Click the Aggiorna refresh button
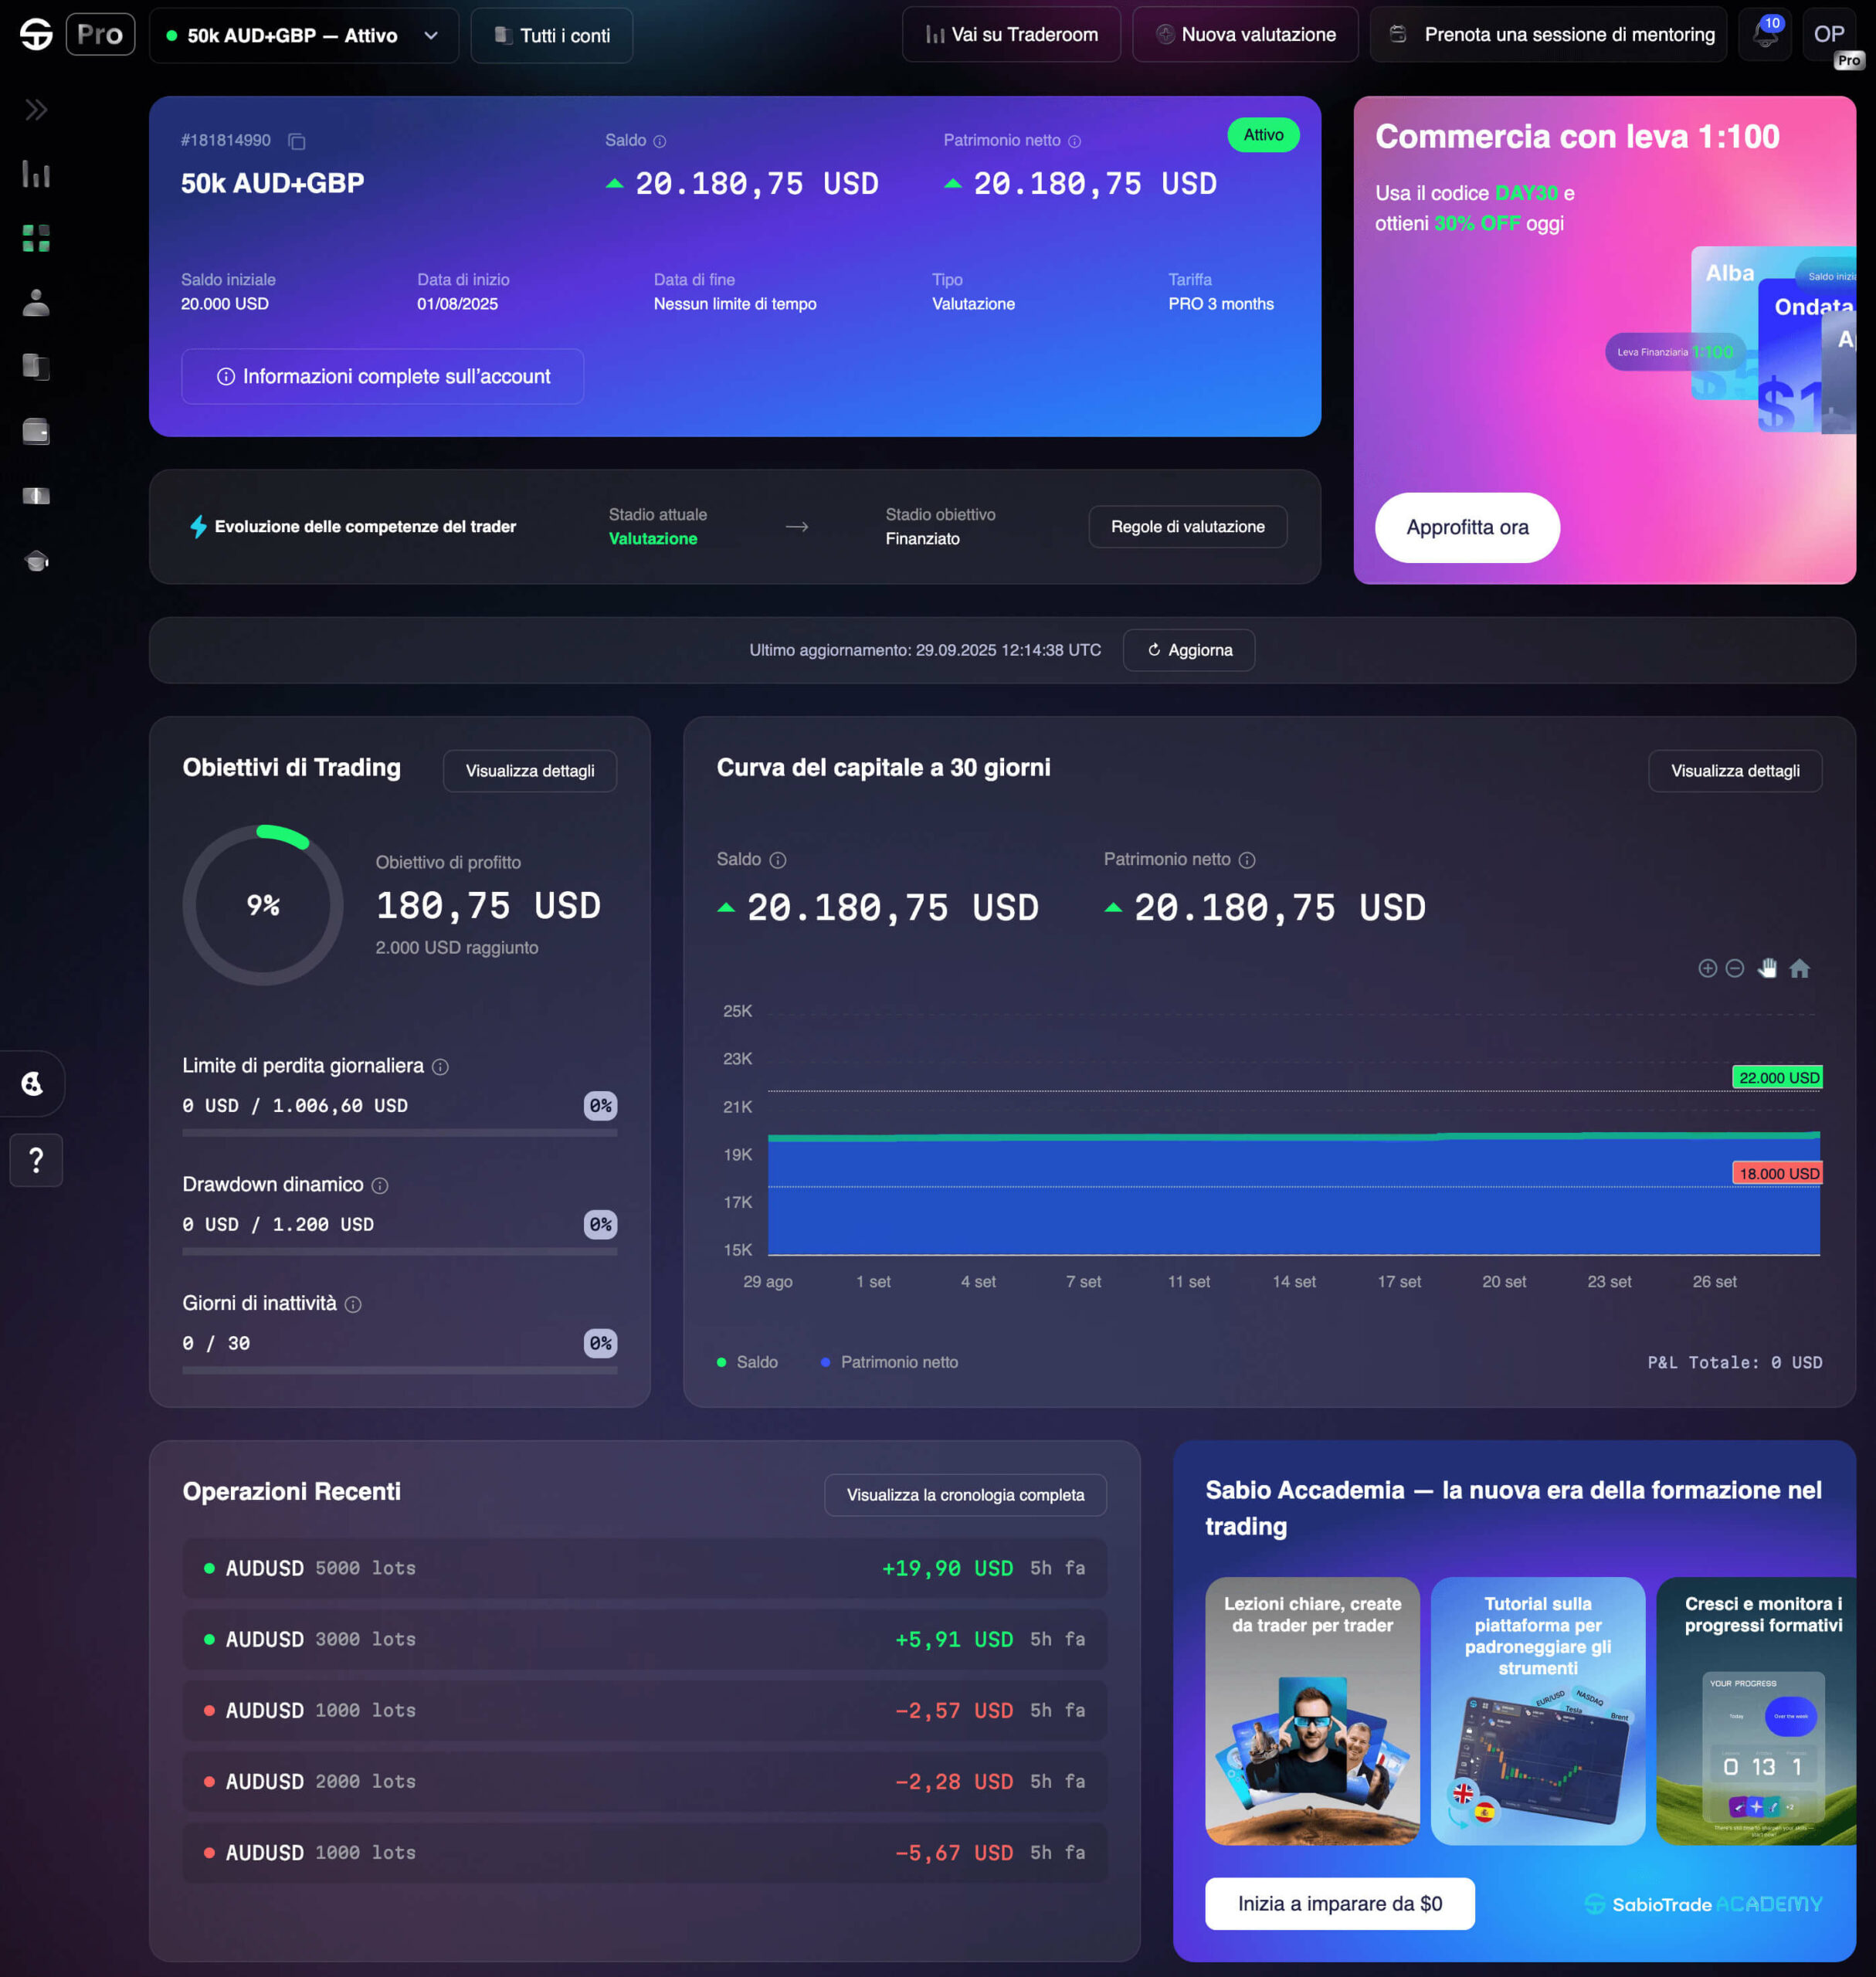Viewport: 1876px width, 1977px height. [1188, 650]
